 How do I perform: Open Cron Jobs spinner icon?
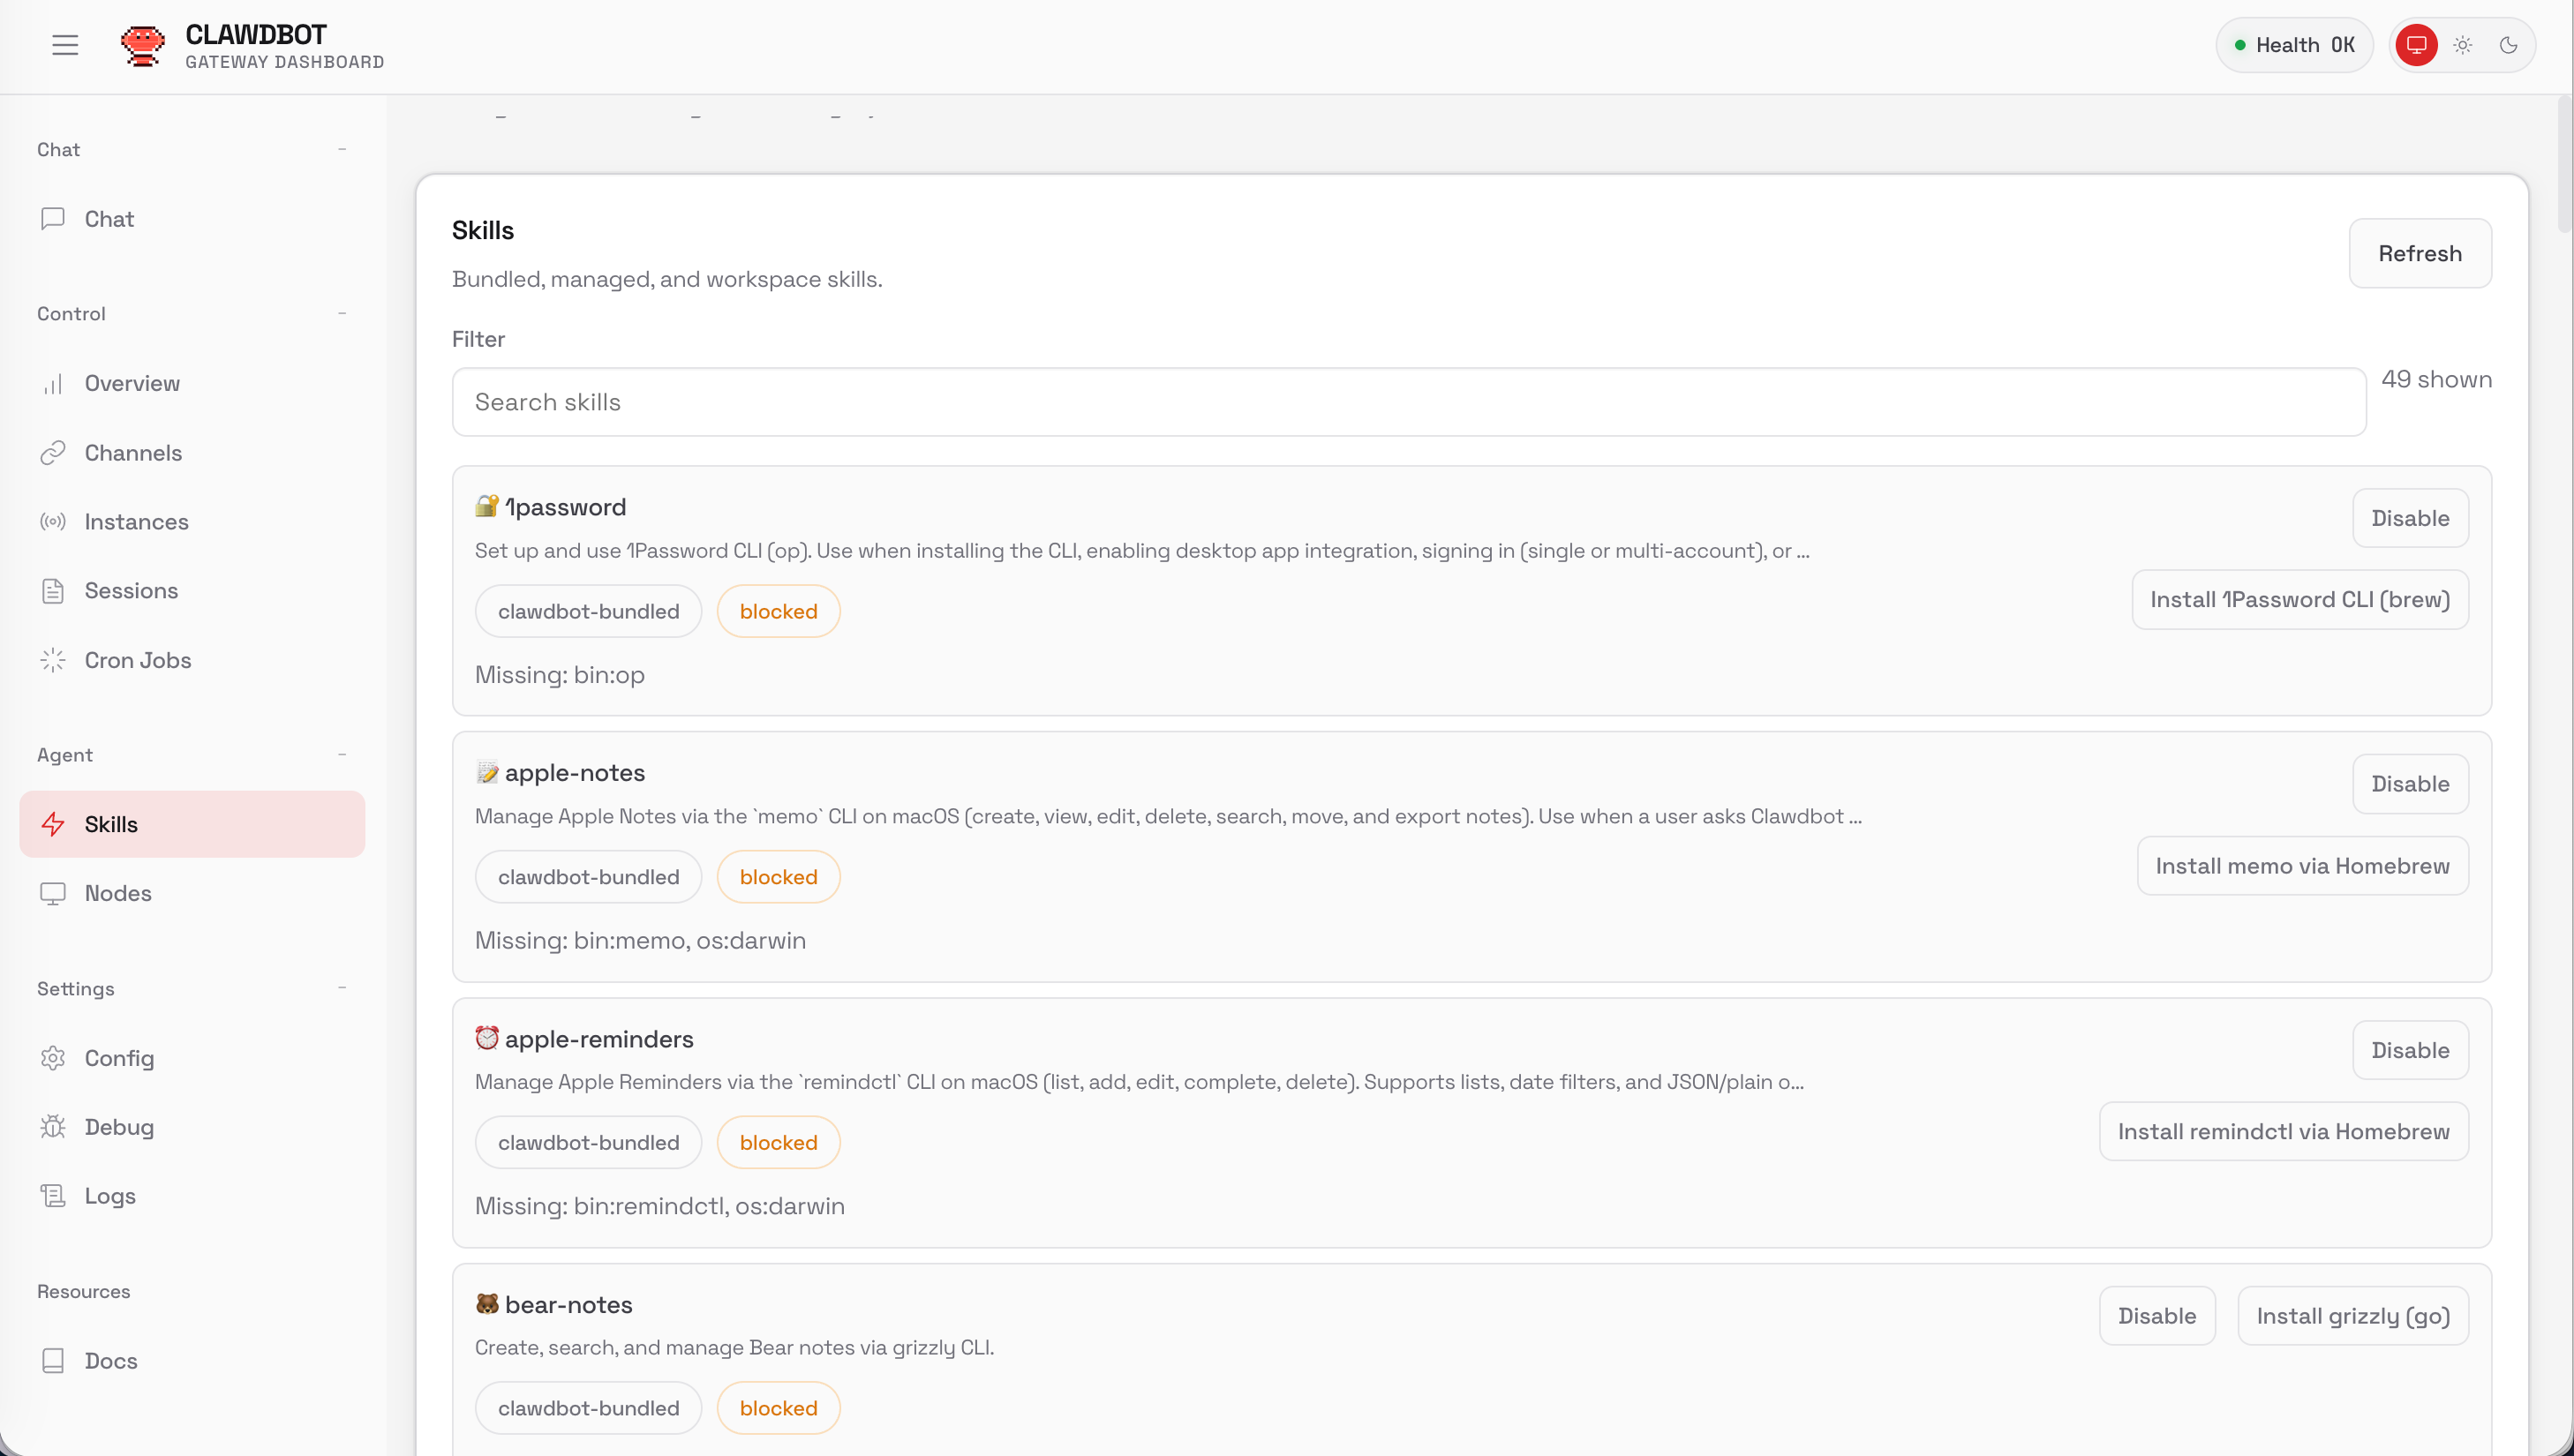(x=53, y=660)
